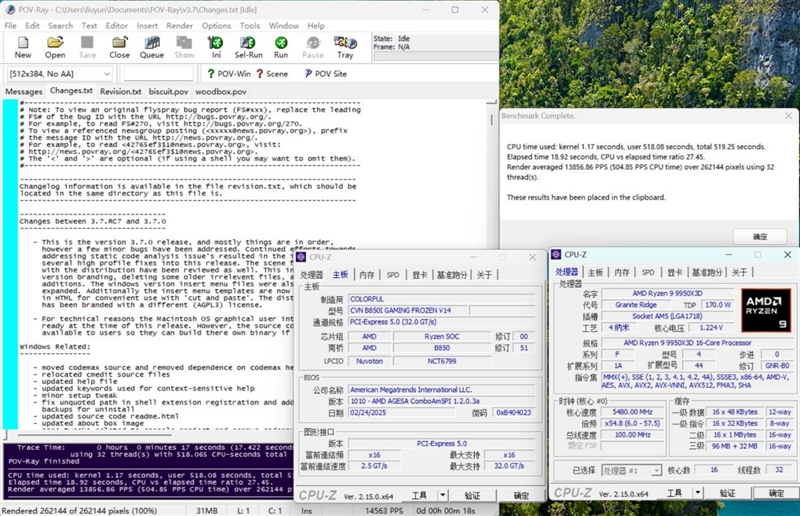Click the AMD Ryzen 9 logo in CPU-Z

764,310
